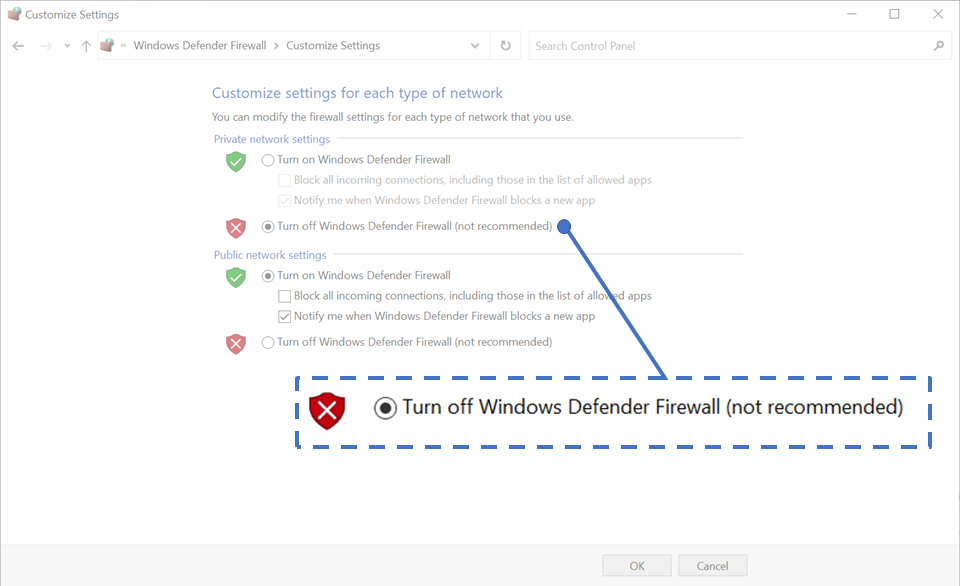This screenshot has width=960, height=586.
Task: Click the OK button
Action: point(637,566)
